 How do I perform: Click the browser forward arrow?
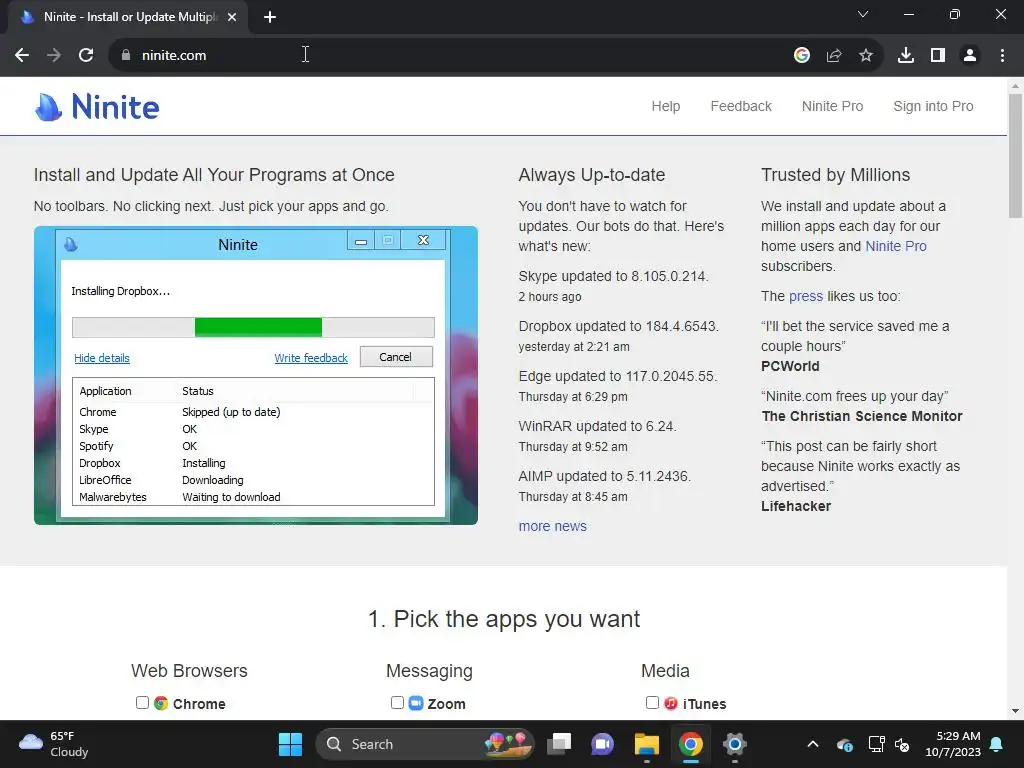[x=54, y=55]
